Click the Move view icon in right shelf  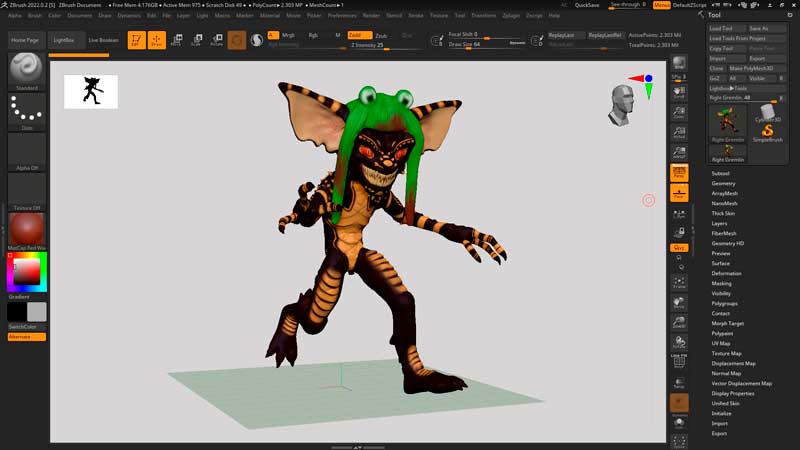[x=679, y=303]
